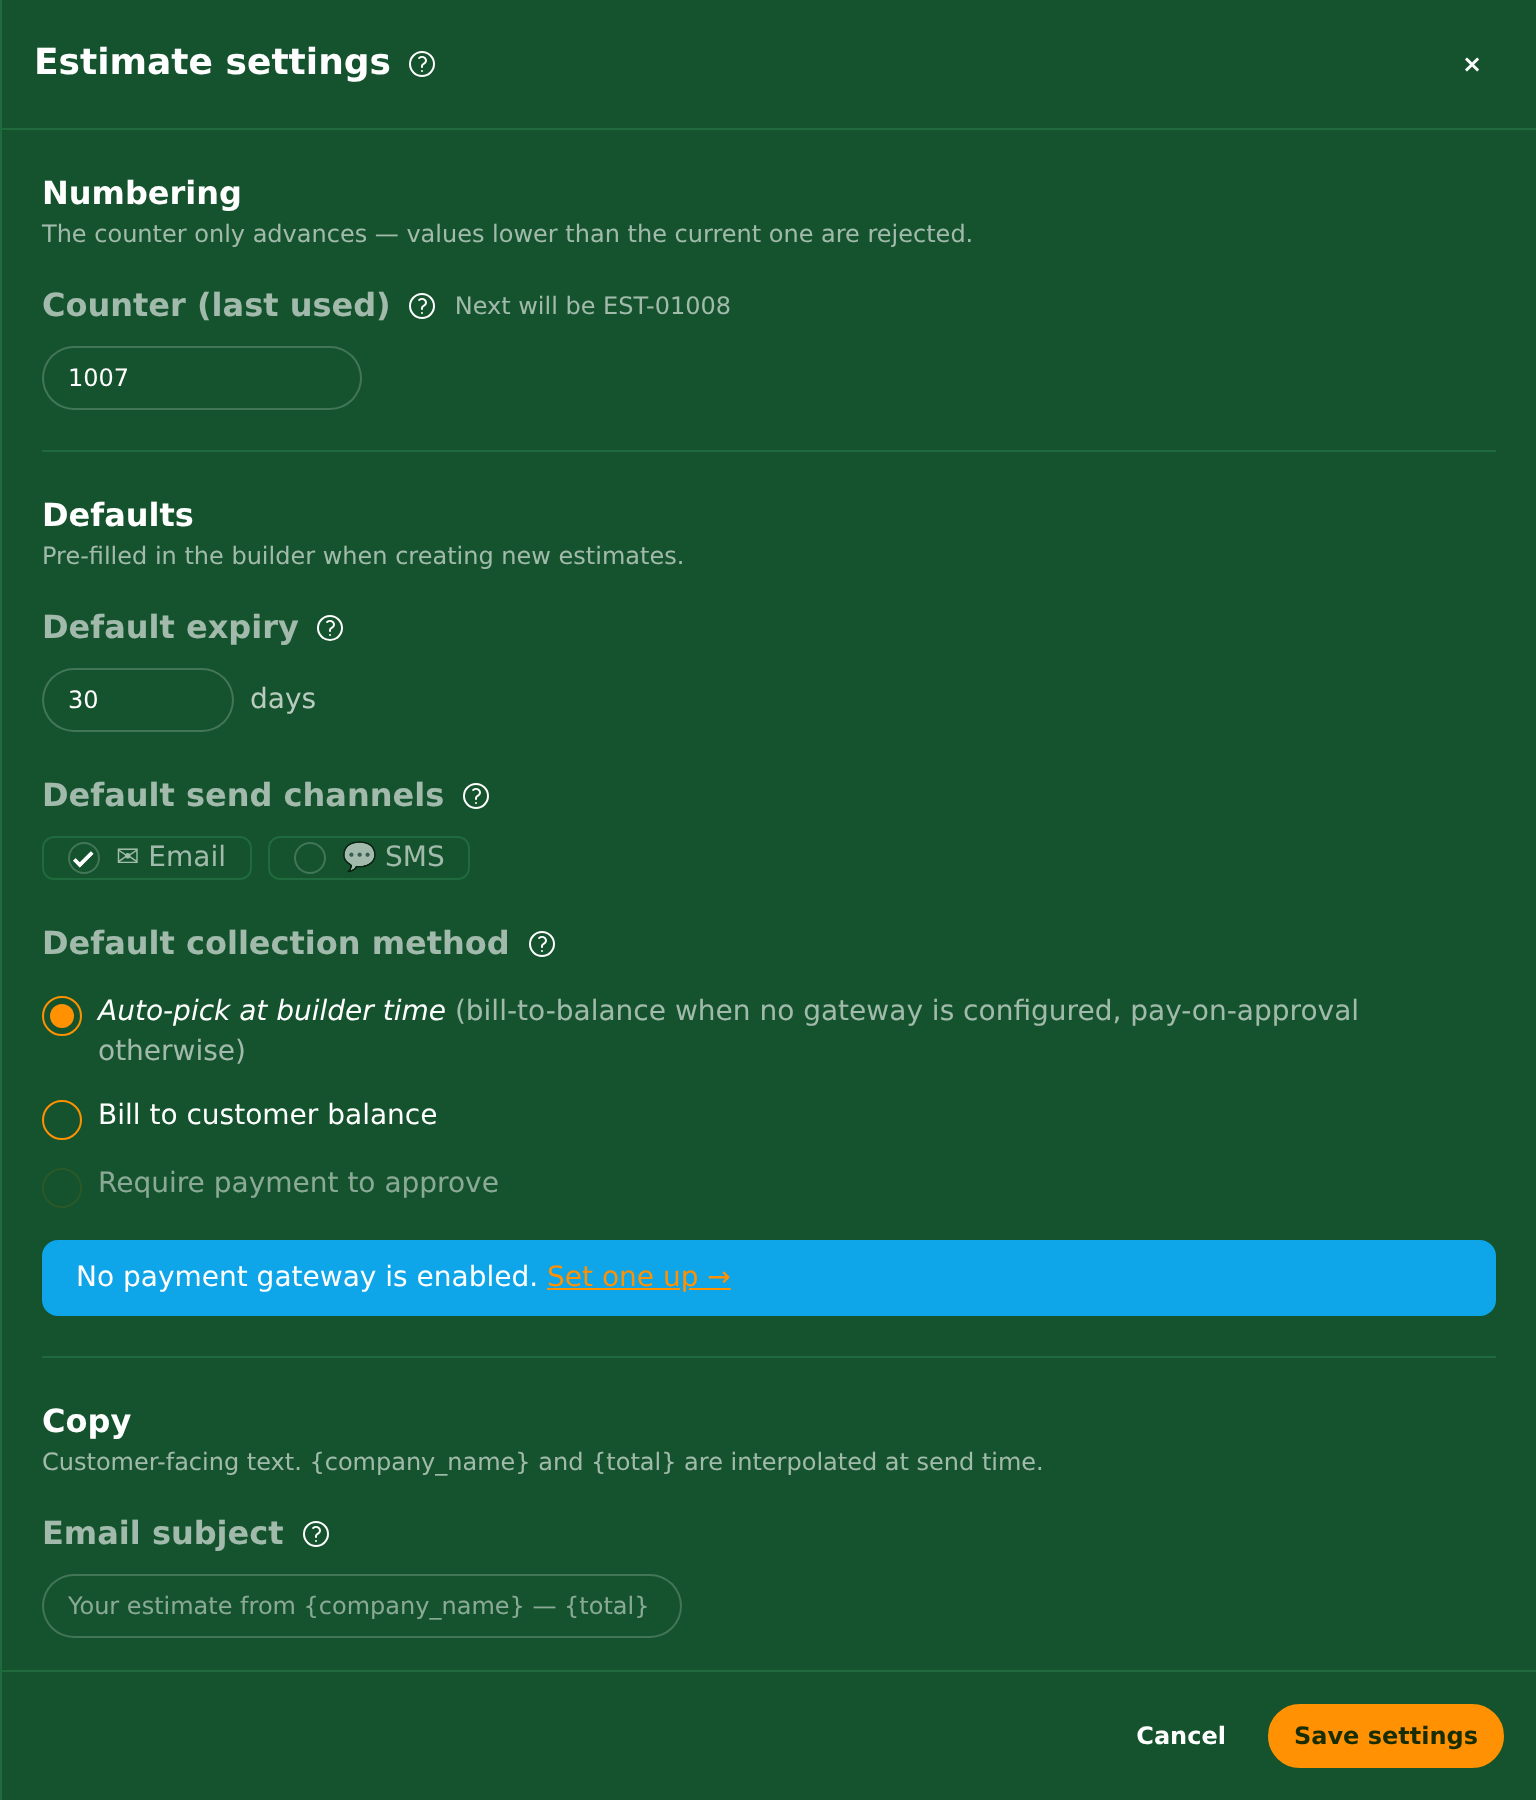1536x1800 pixels.
Task: Toggle the Email send channel checkbox
Action: click(84, 858)
